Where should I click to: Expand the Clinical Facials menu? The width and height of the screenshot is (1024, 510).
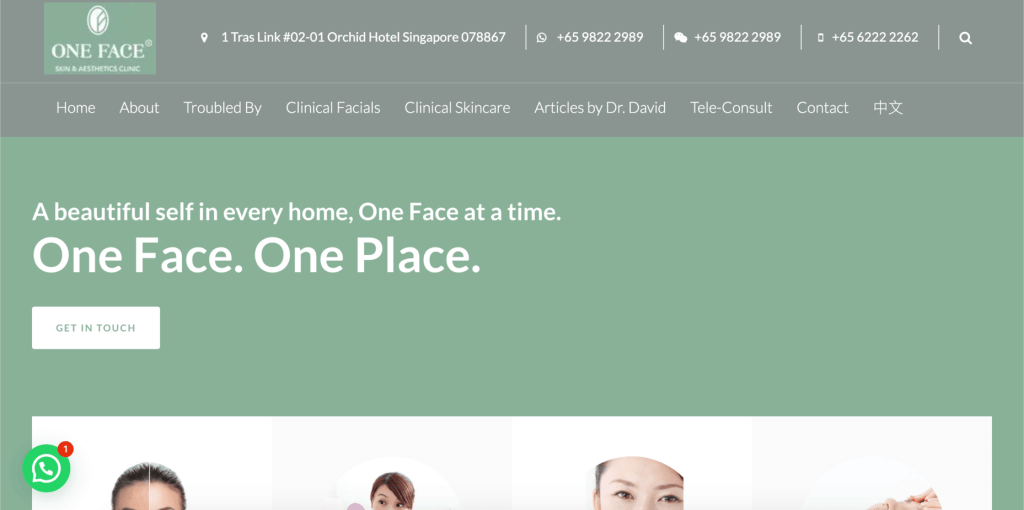(x=333, y=108)
